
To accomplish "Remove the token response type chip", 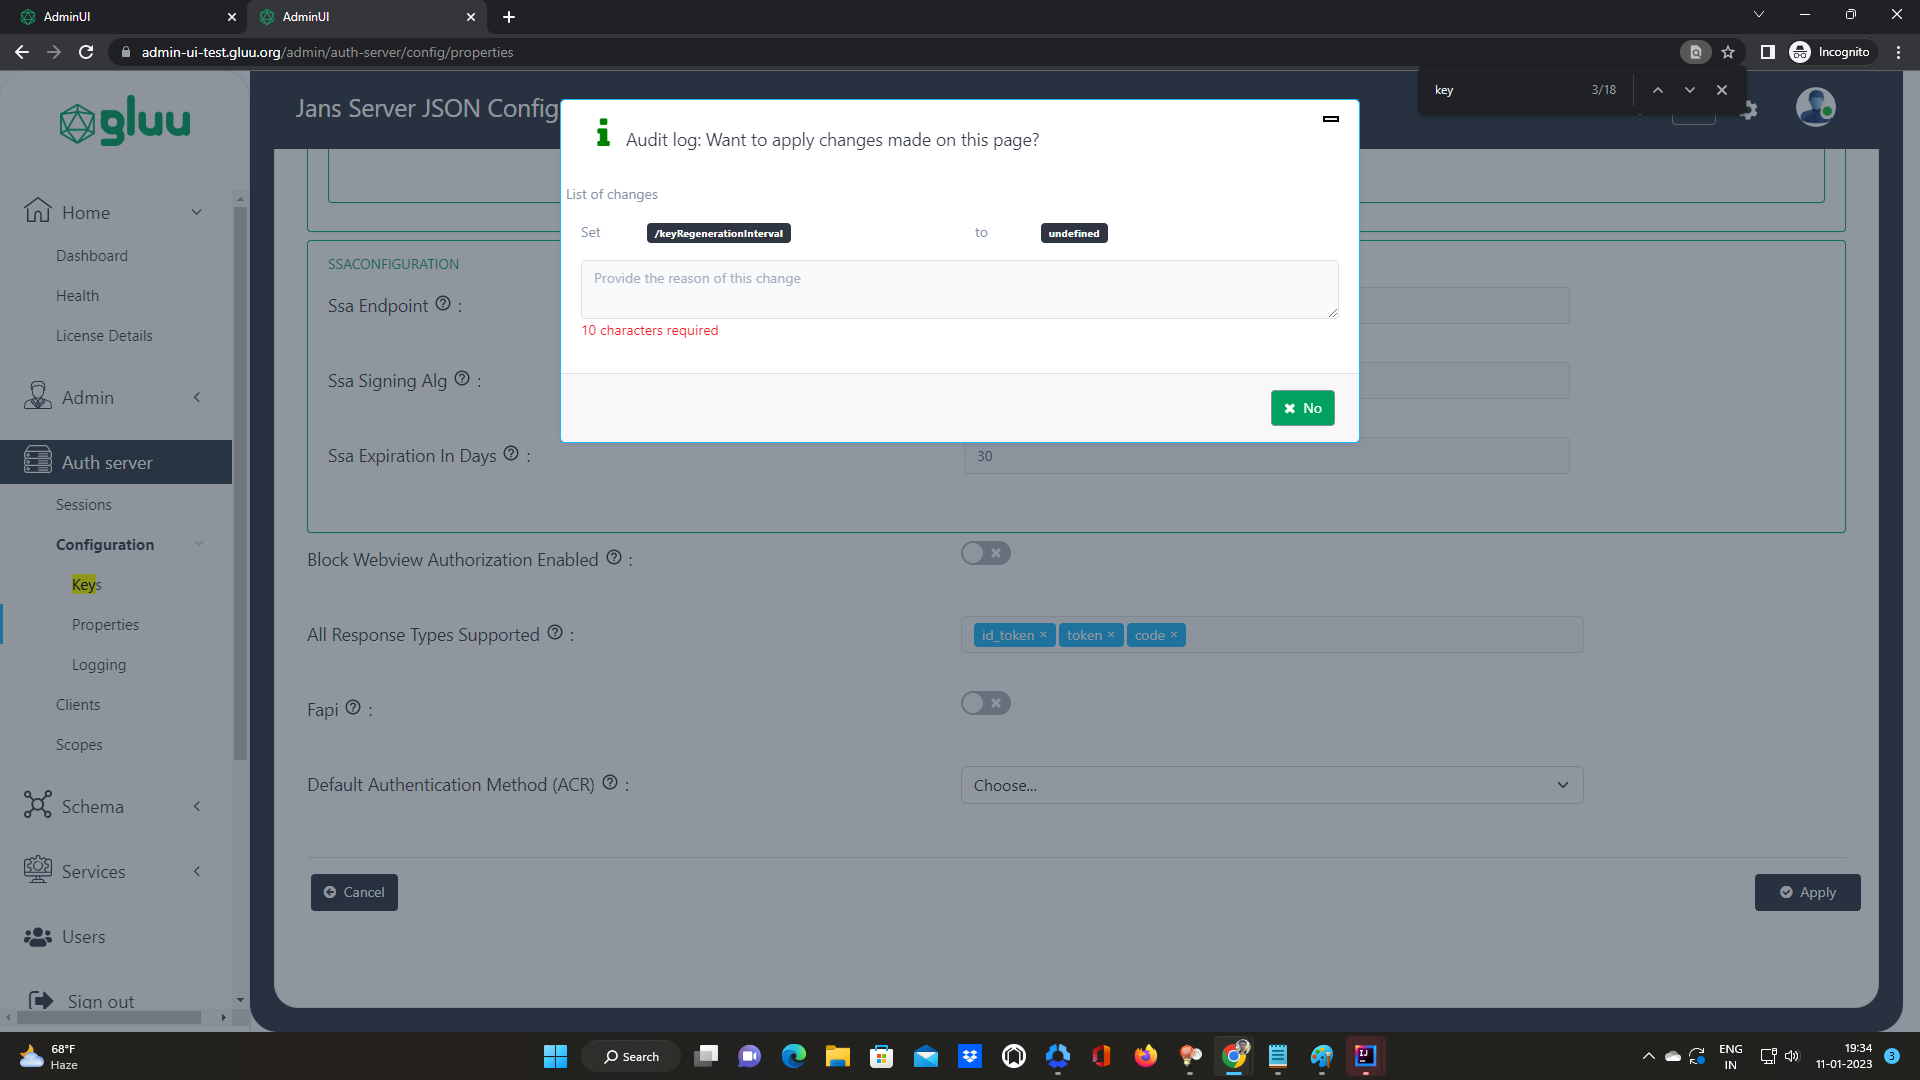I will coord(1111,634).
